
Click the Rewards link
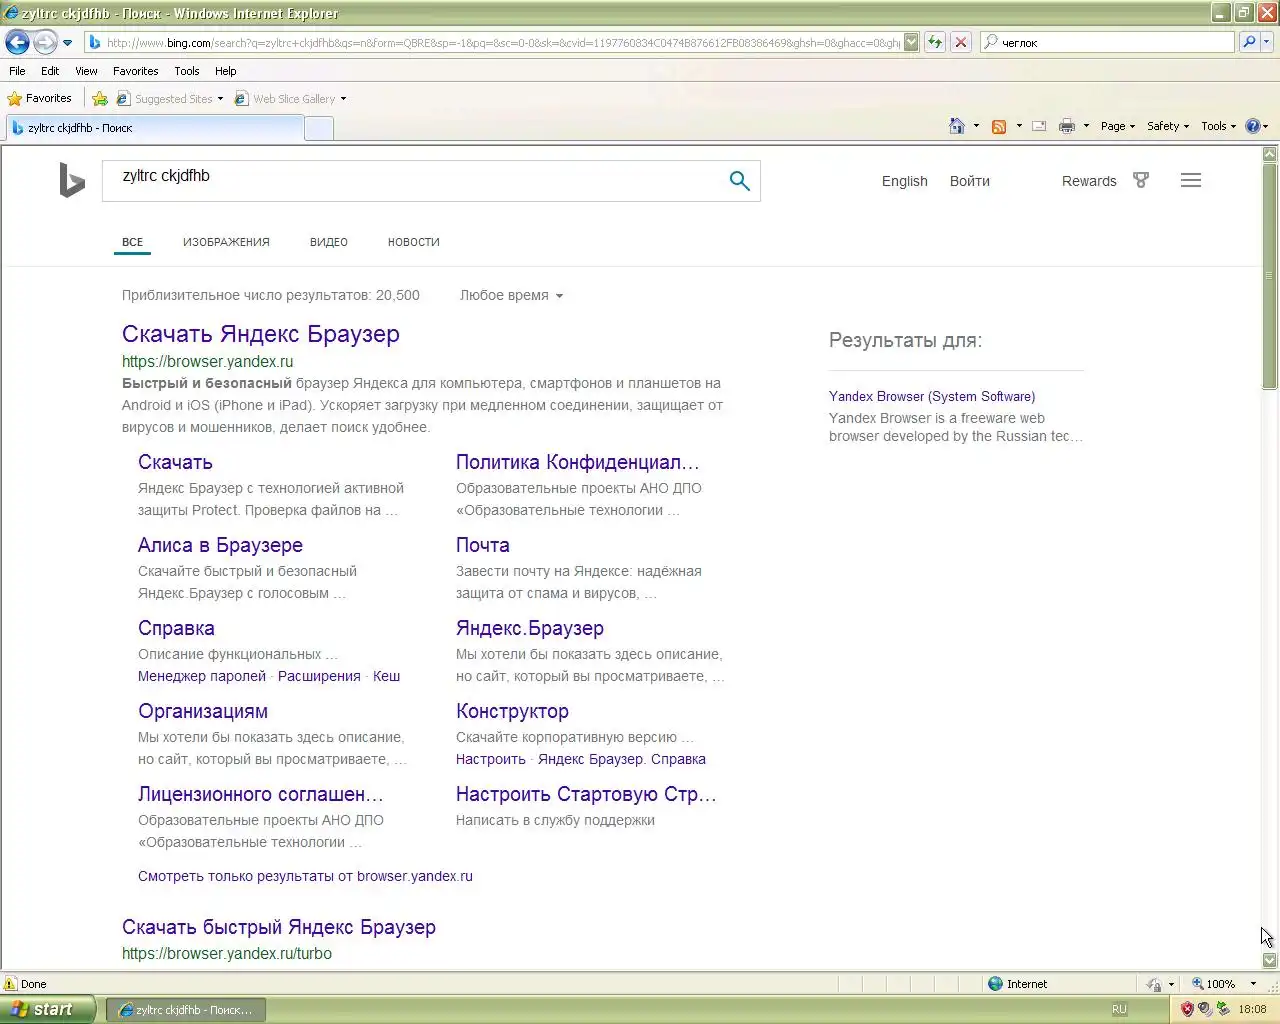(1089, 181)
